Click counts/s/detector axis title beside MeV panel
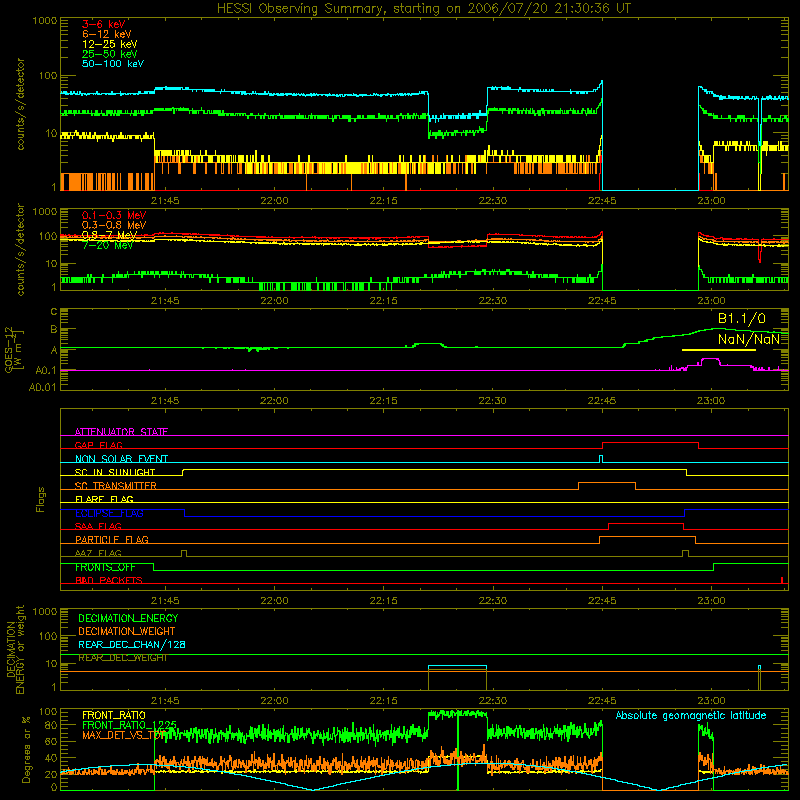 (x=21, y=249)
